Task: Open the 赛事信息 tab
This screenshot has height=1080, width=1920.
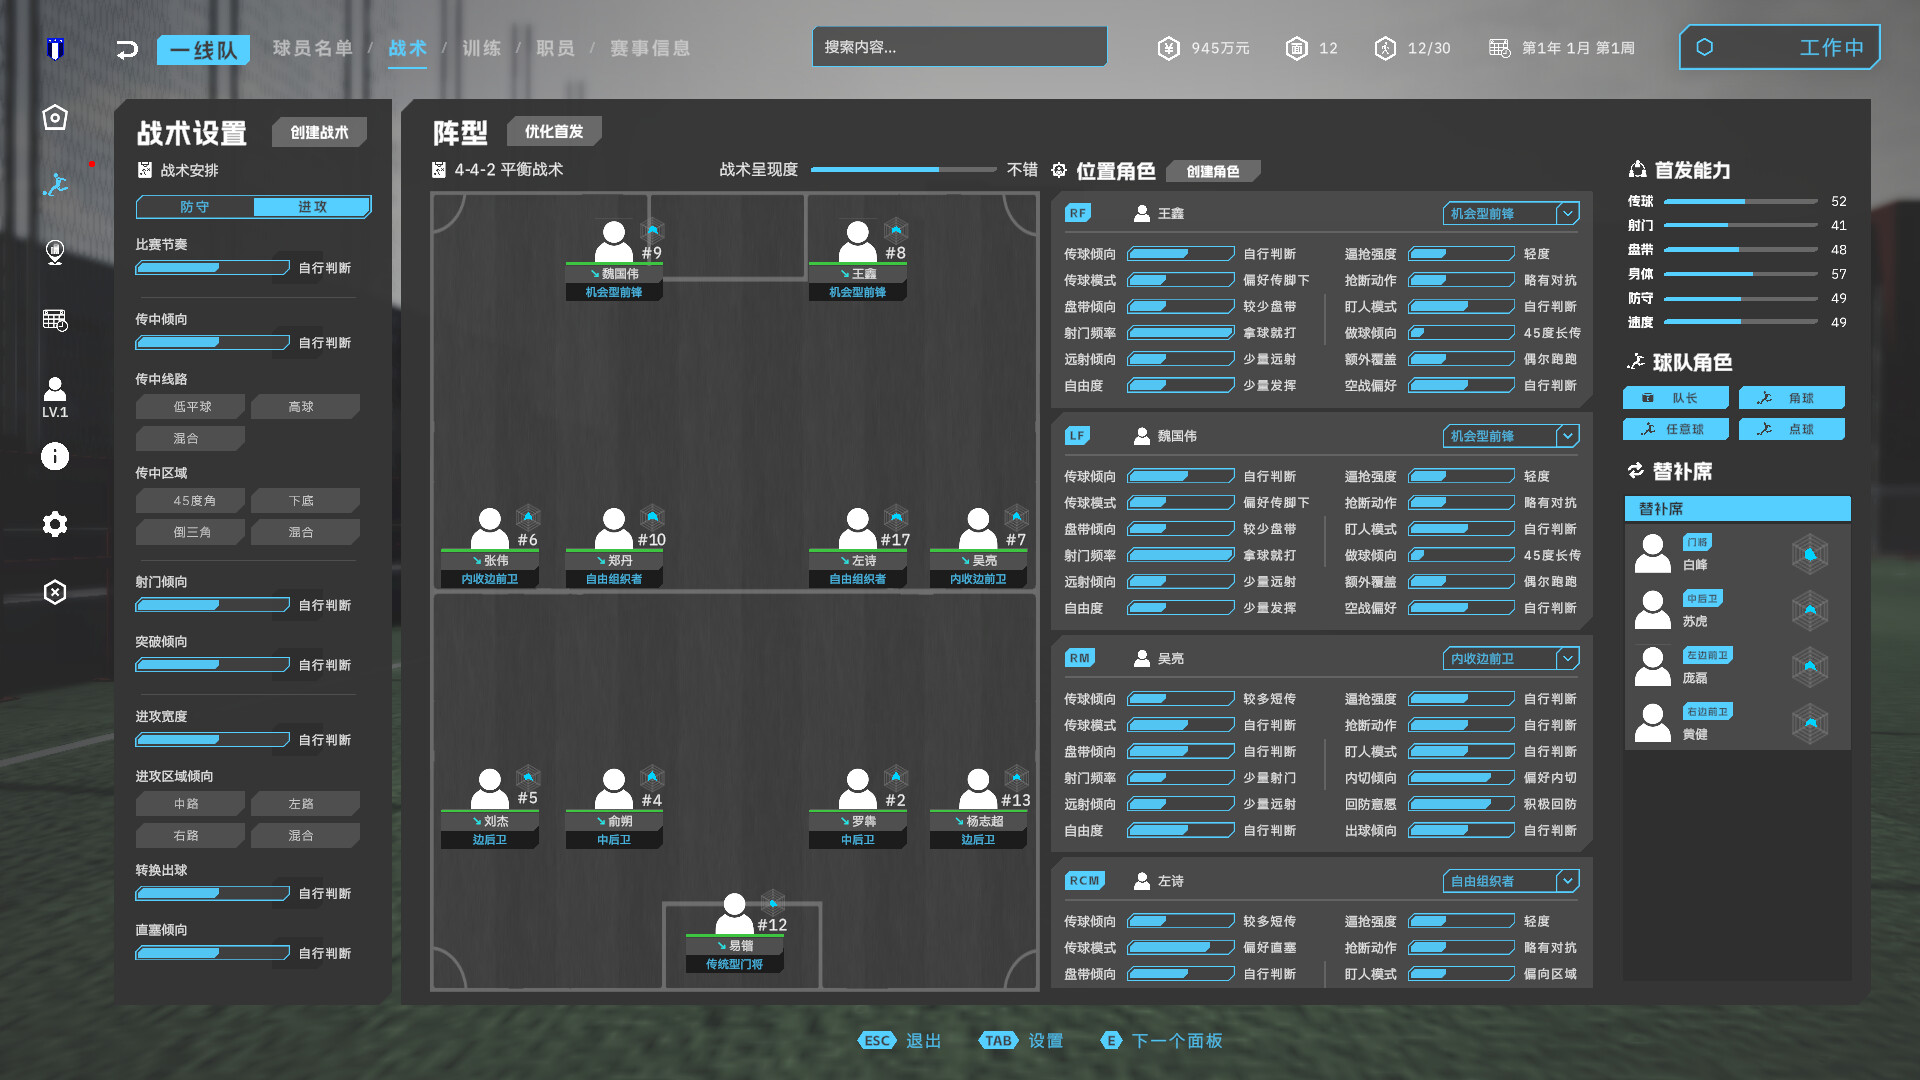Action: pyautogui.click(x=652, y=47)
